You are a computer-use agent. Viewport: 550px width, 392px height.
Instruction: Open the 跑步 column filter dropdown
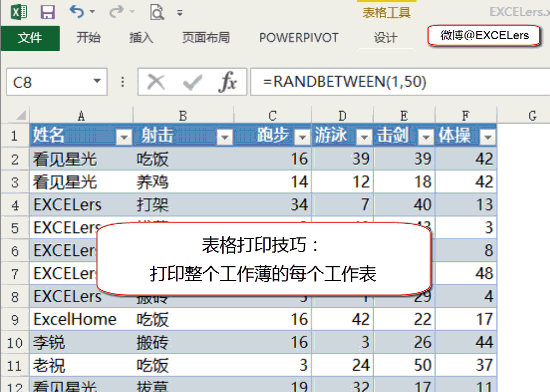[302, 137]
